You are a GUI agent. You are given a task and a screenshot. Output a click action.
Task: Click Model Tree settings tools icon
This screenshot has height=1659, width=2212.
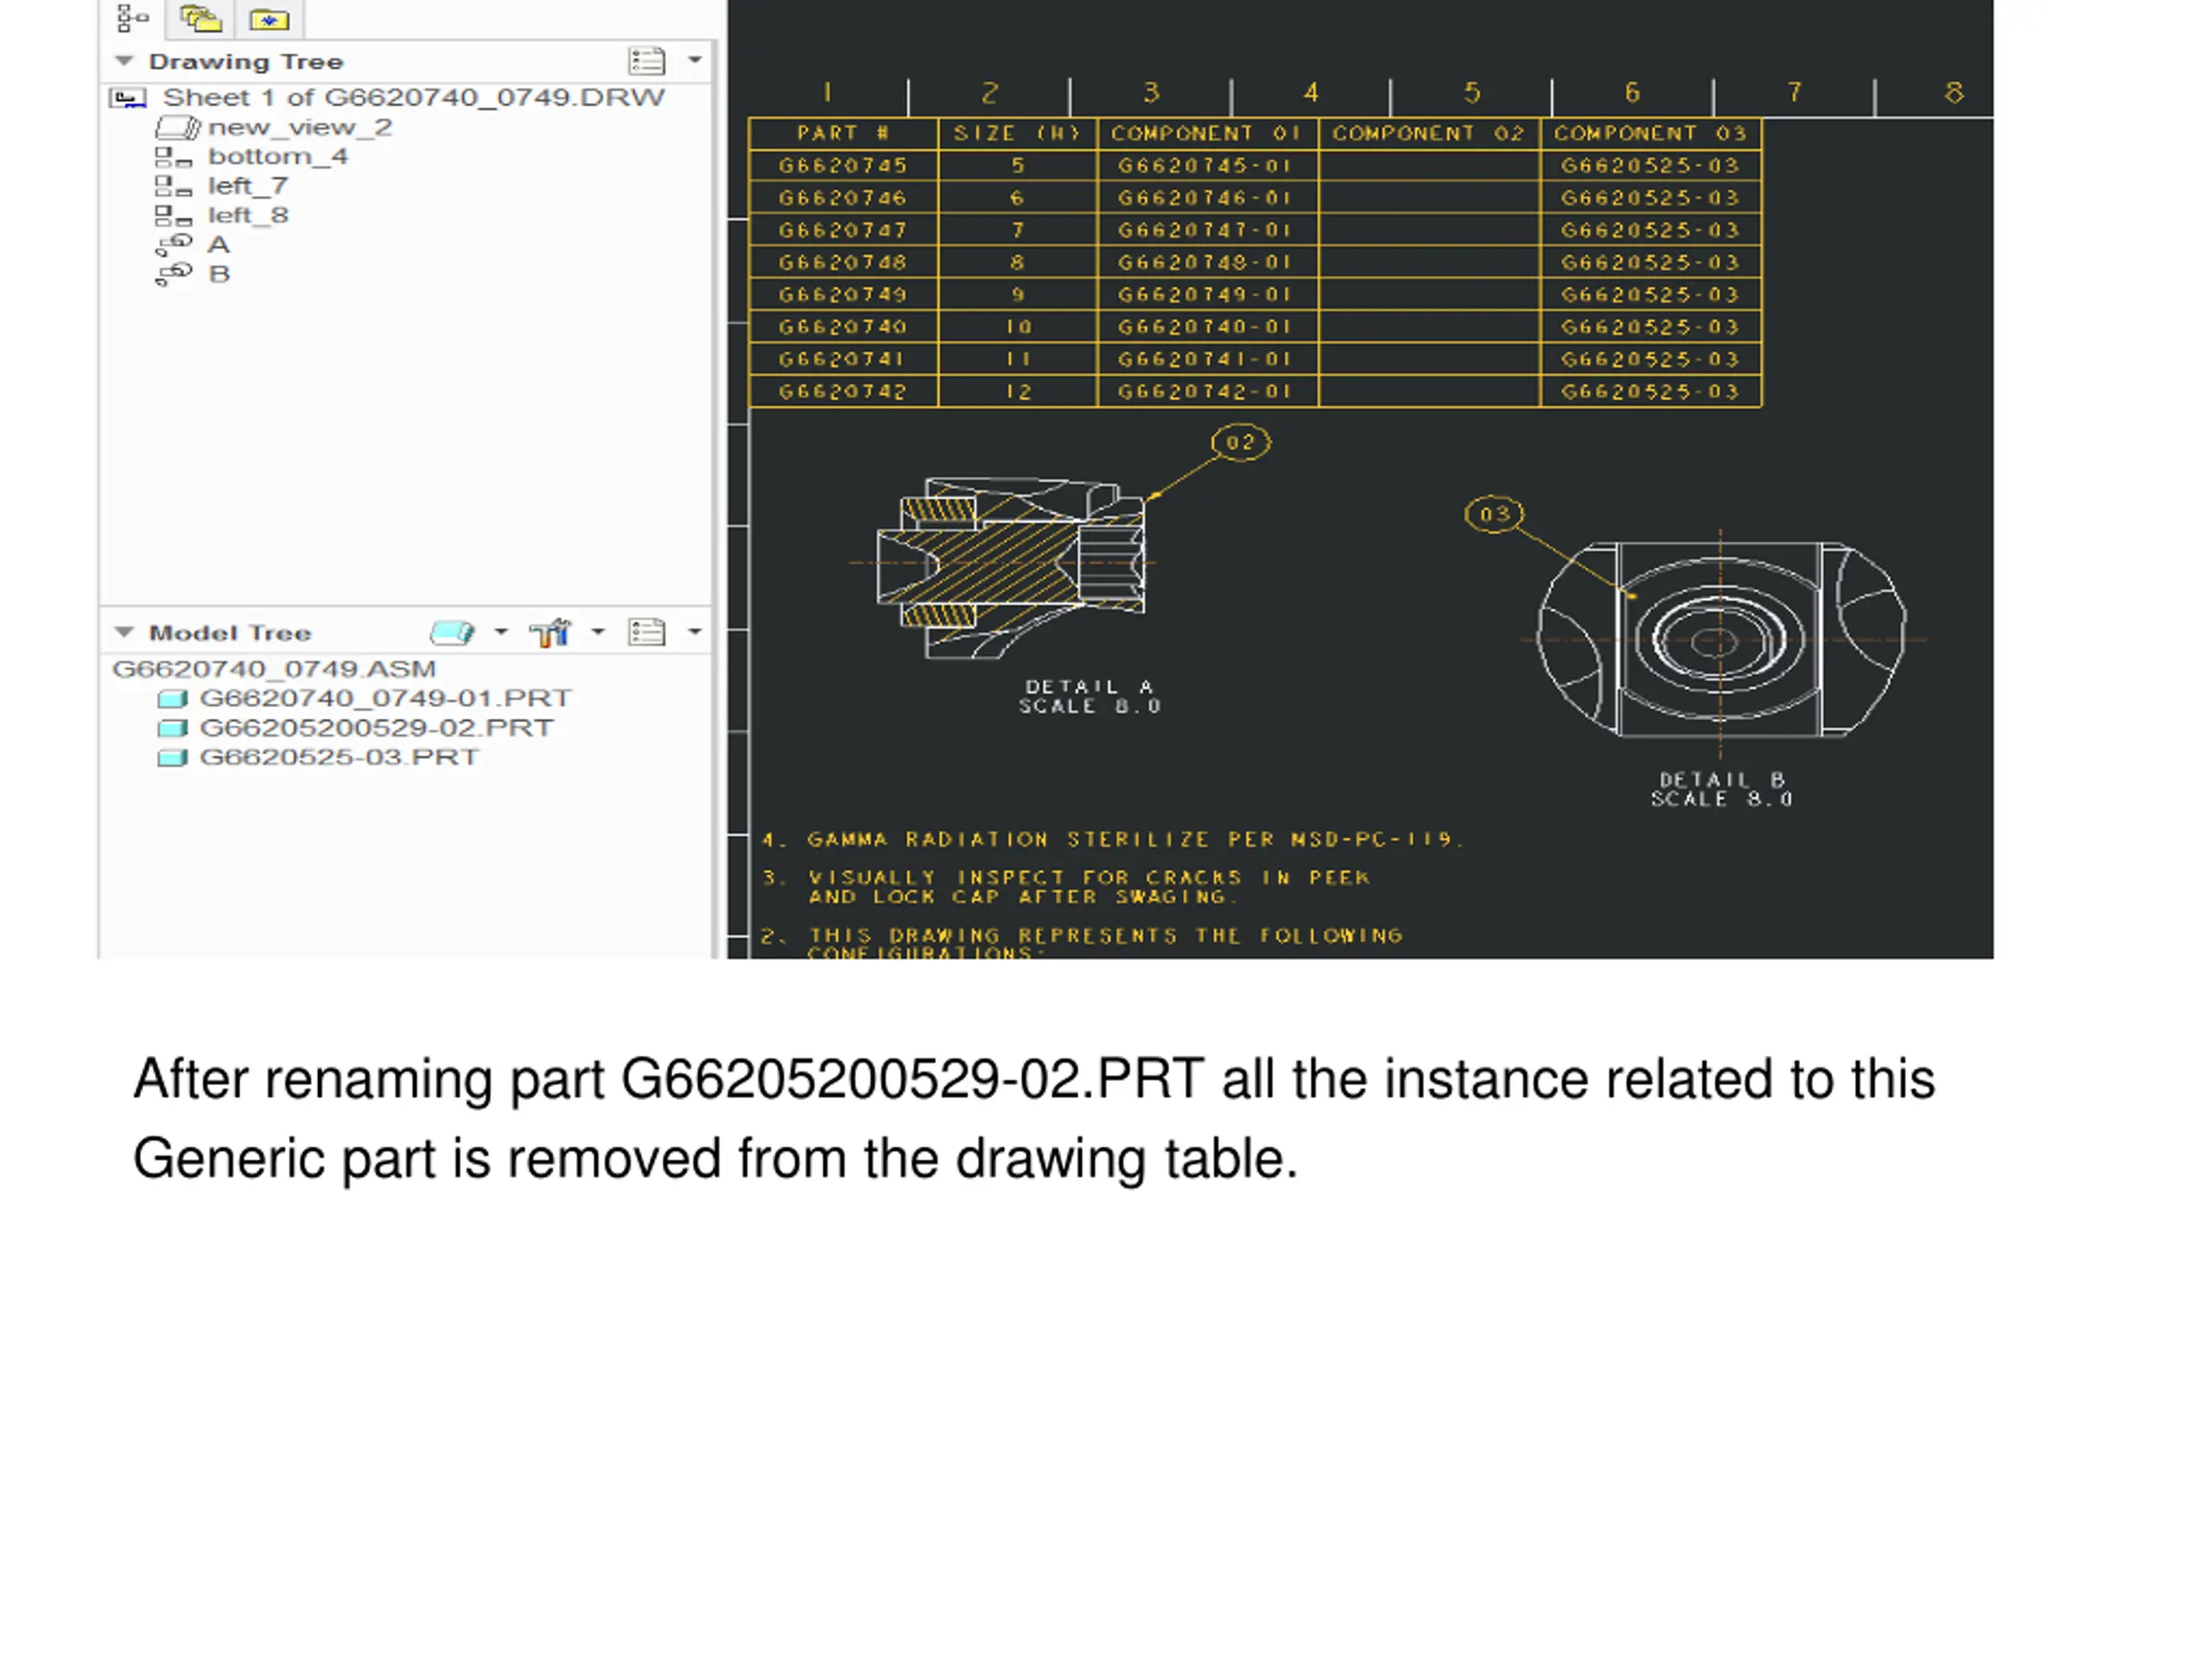(x=550, y=632)
